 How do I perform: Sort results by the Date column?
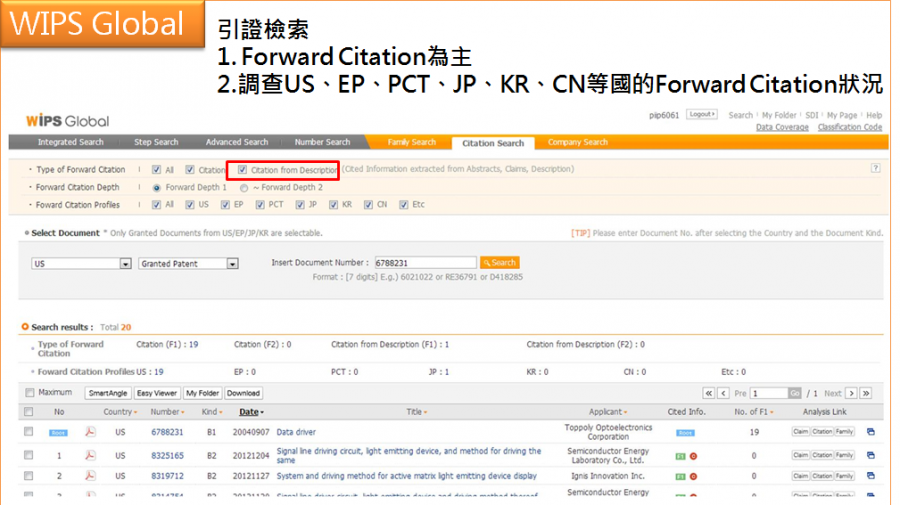[x=250, y=412]
